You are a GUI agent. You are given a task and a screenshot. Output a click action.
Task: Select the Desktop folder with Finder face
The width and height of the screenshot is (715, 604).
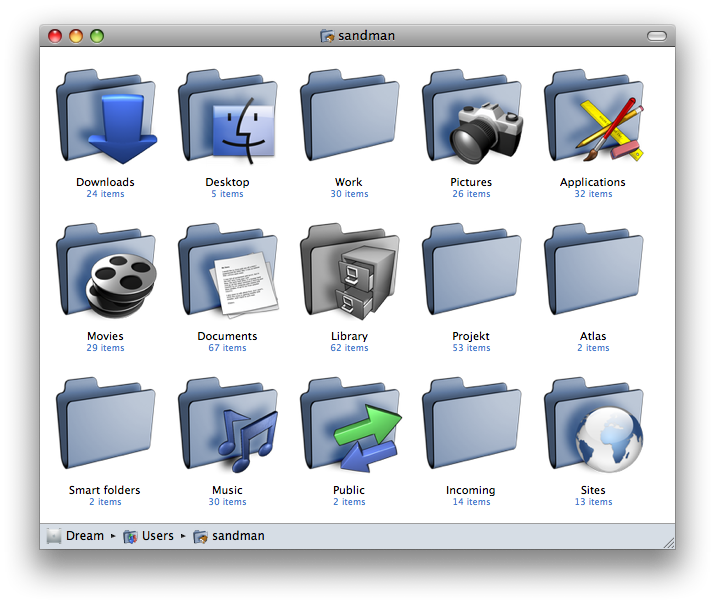[228, 120]
